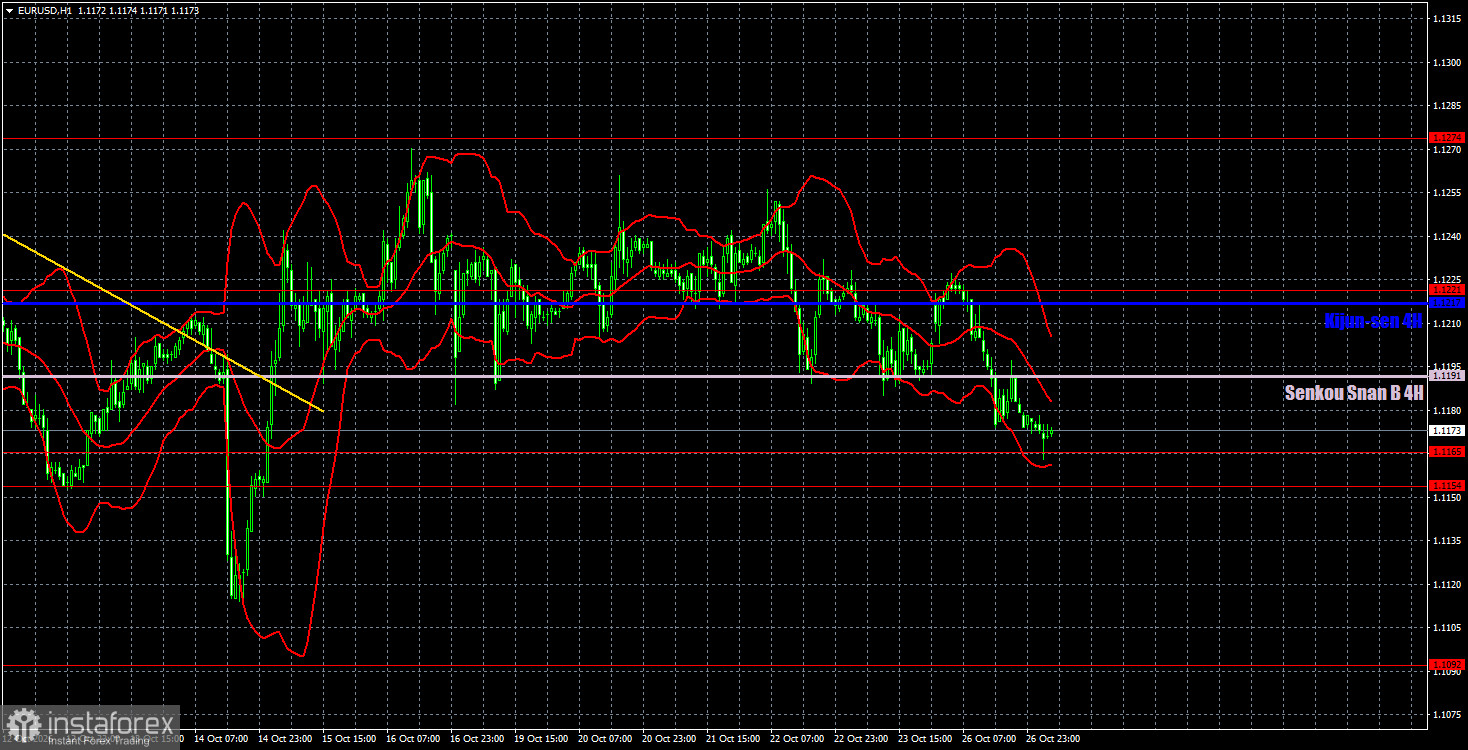
Task: Click the 1.1240 price axis label
Action: coord(1447,237)
